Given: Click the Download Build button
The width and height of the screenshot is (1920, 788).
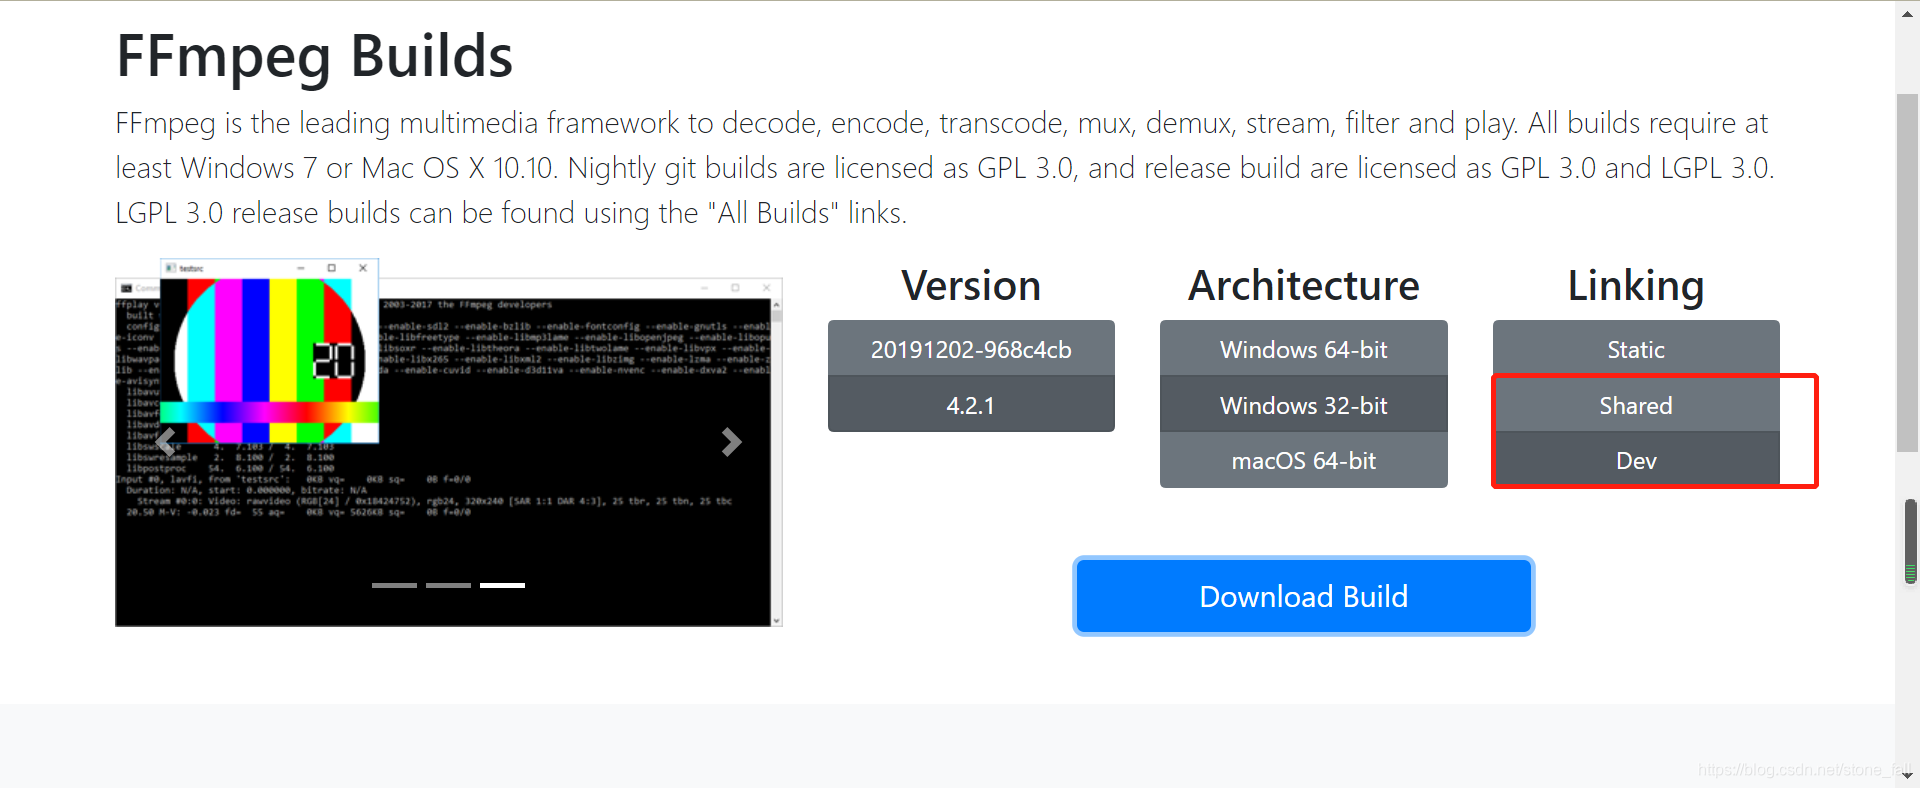Looking at the screenshot, I should [x=1303, y=596].
